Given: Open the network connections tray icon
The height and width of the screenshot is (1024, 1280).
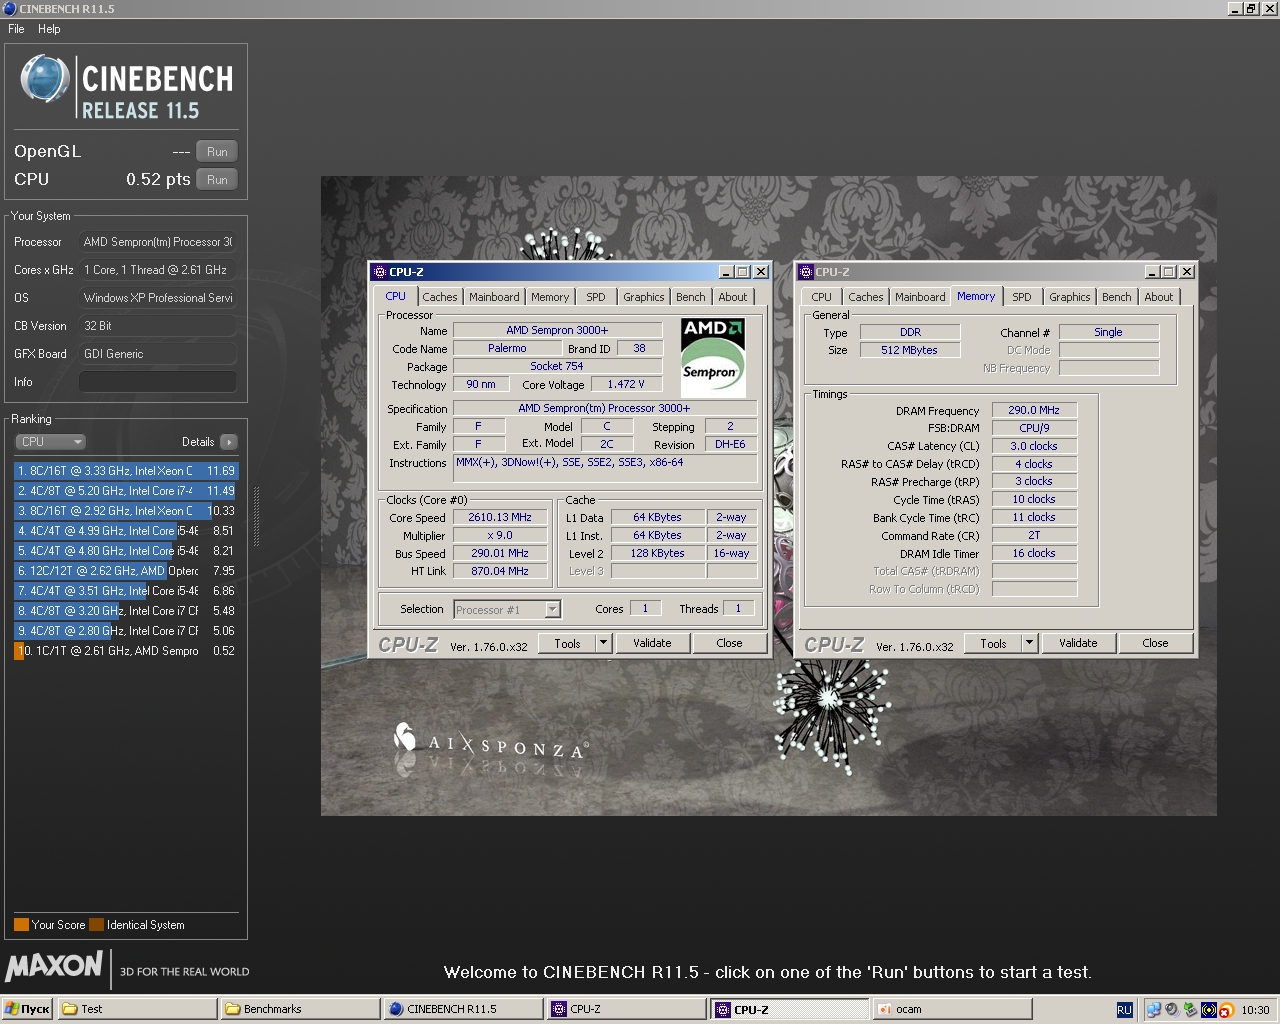Looking at the screenshot, I should (x=1154, y=1010).
